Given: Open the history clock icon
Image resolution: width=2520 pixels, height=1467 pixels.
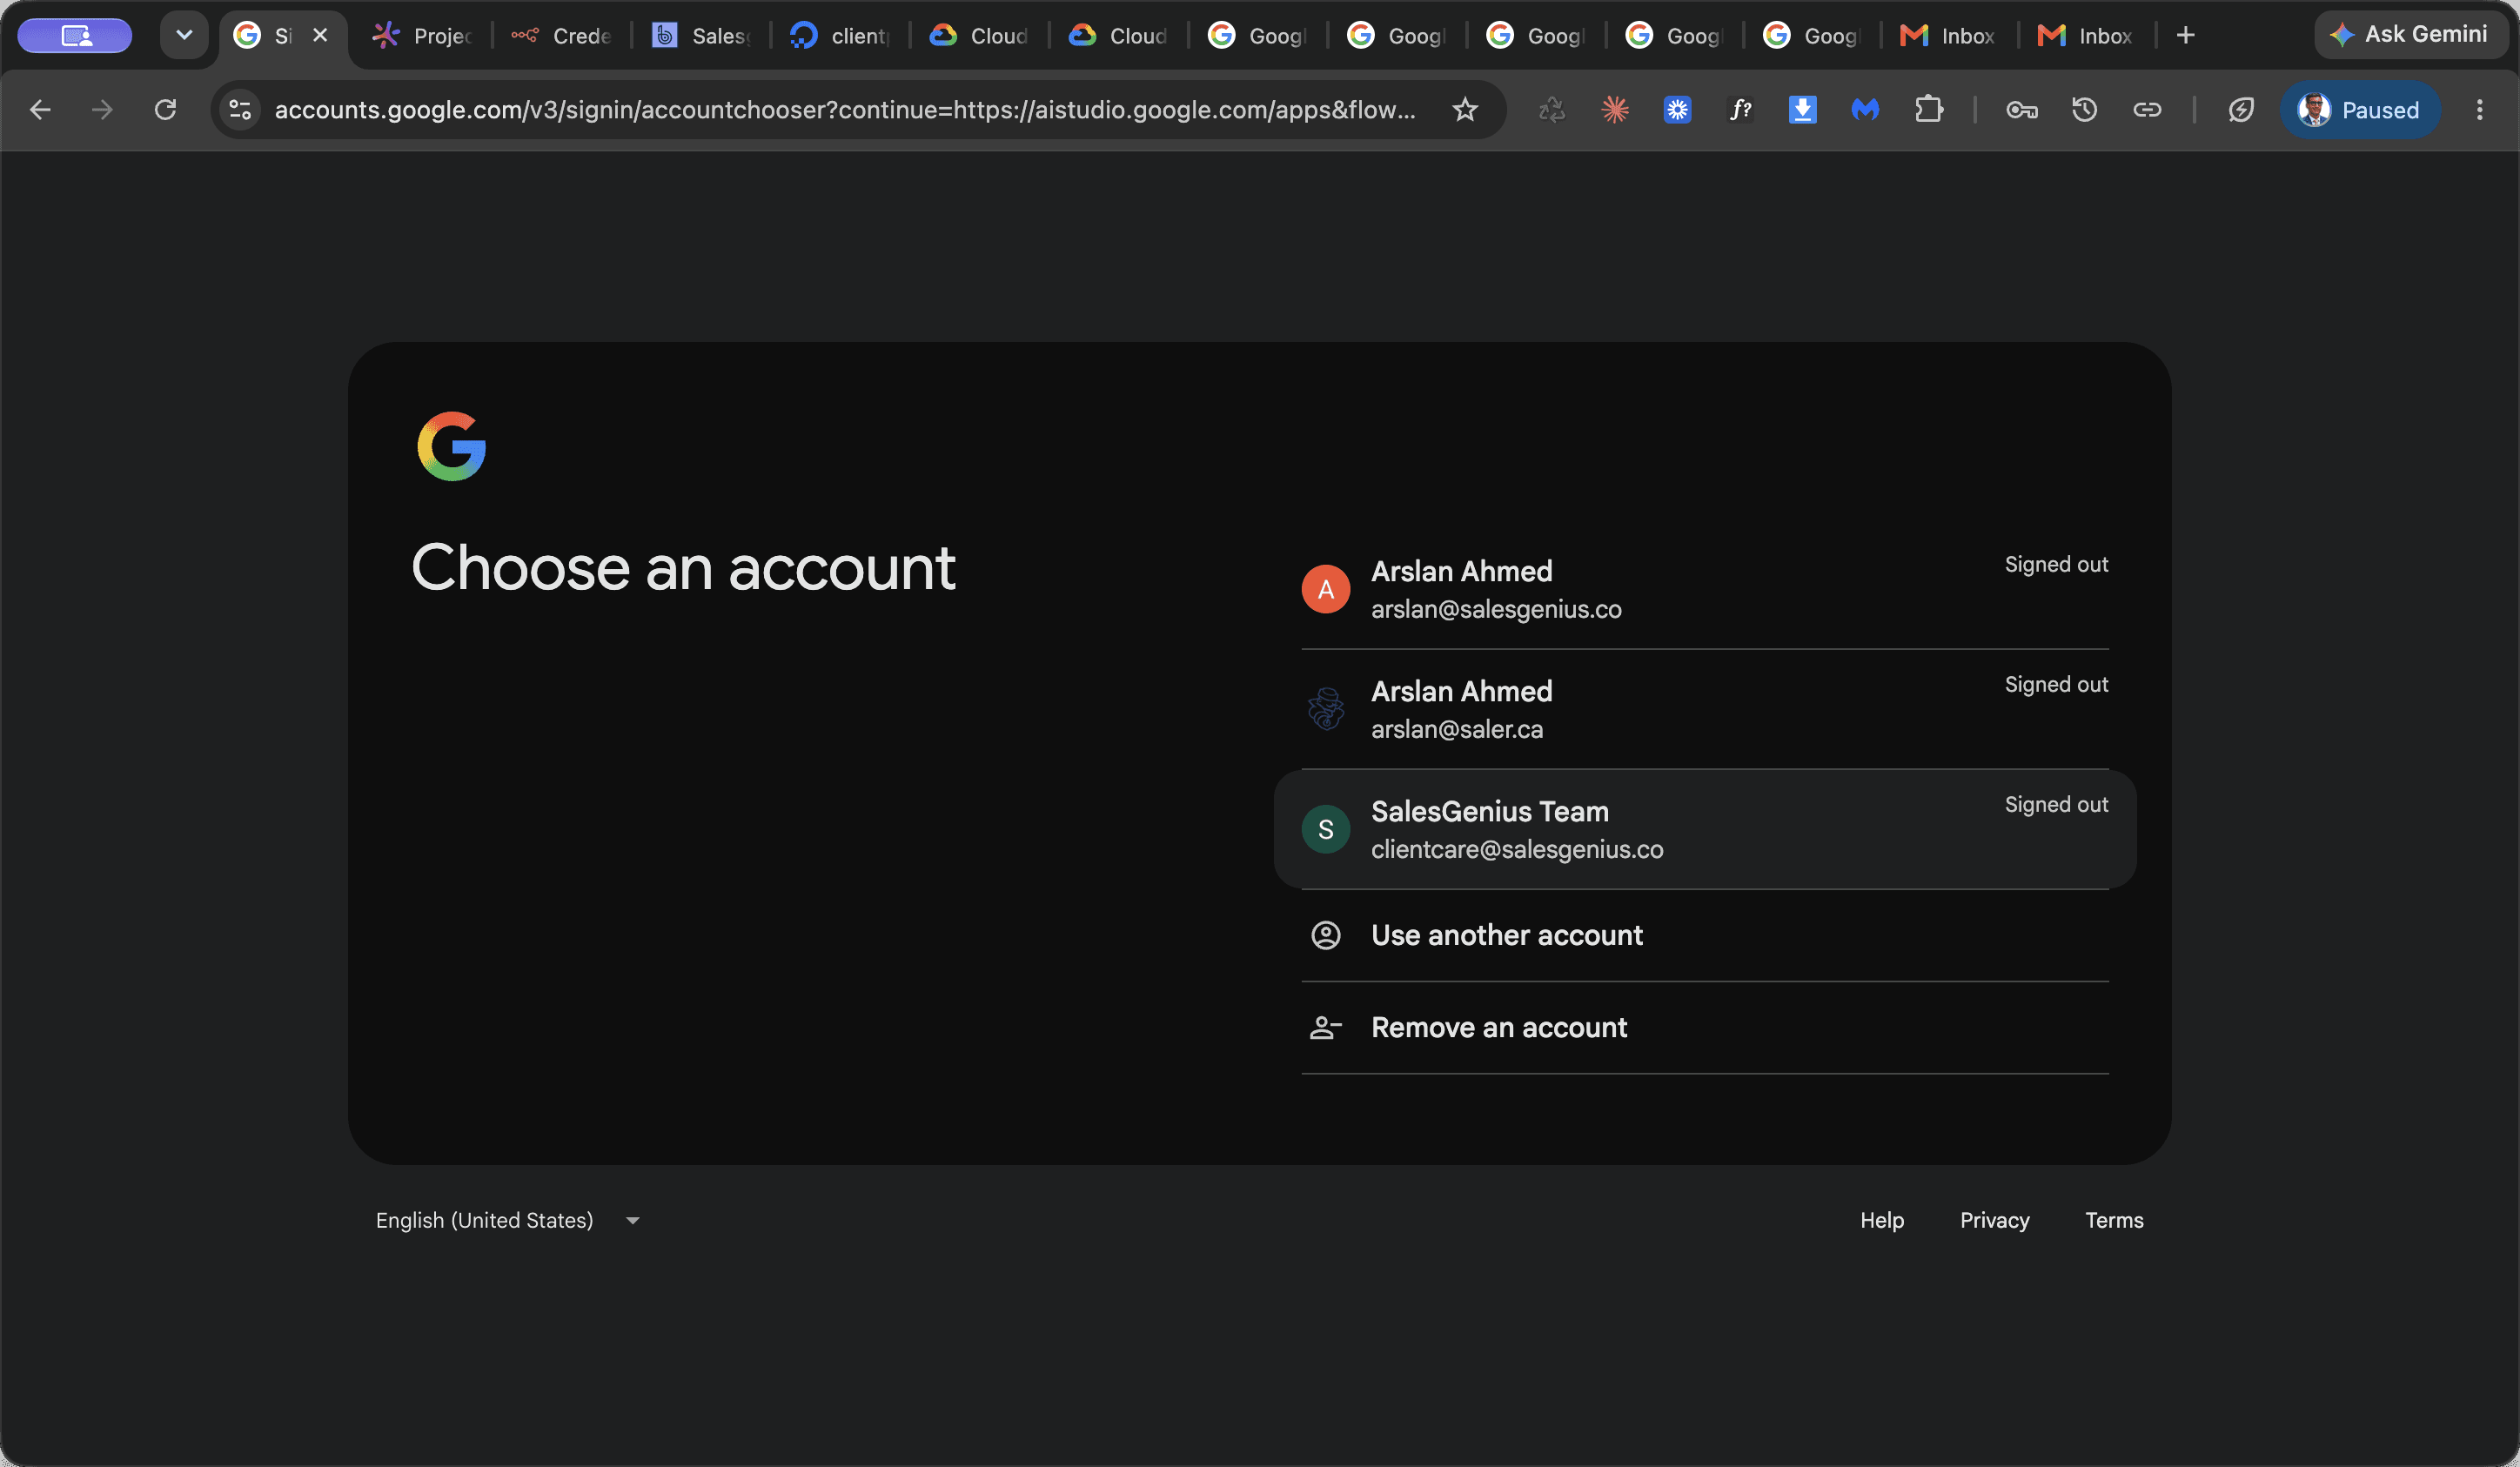Looking at the screenshot, I should [2084, 110].
